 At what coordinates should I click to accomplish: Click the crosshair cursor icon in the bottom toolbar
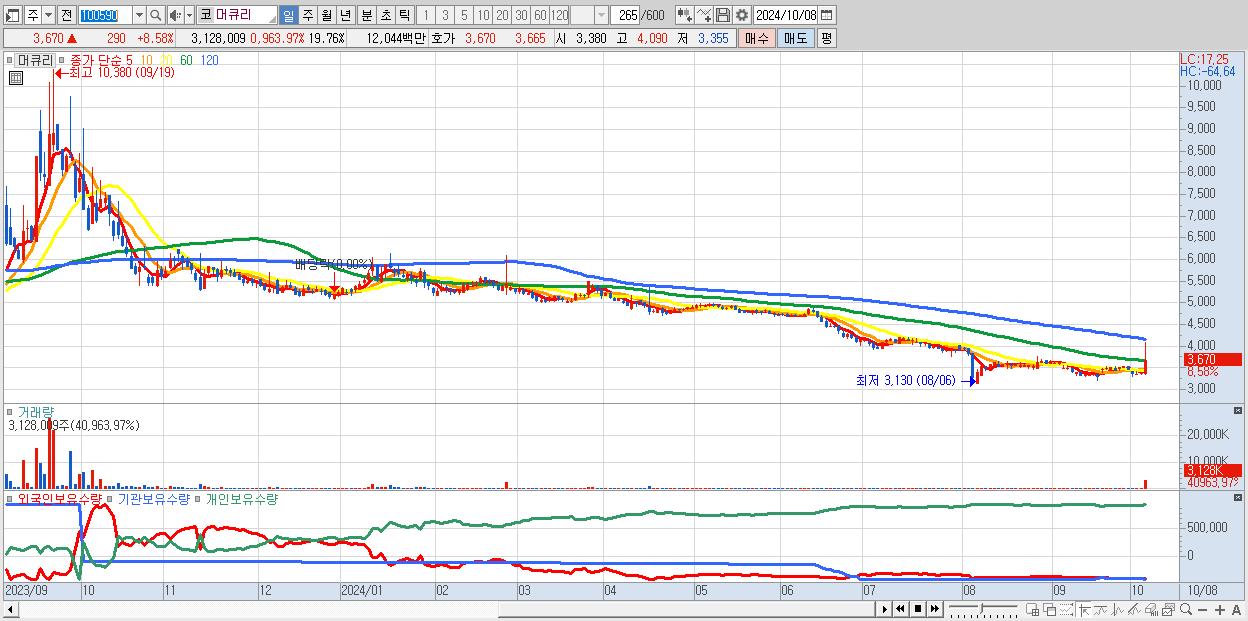pos(1085,609)
